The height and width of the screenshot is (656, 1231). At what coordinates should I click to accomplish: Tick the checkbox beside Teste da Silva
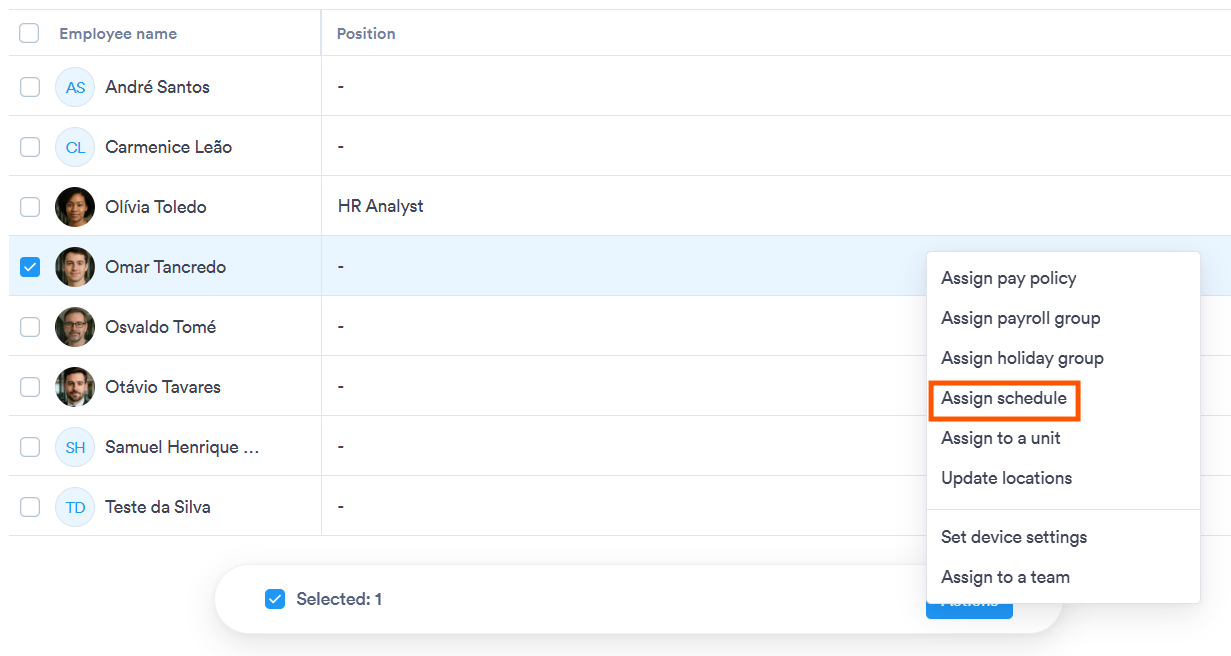pyautogui.click(x=30, y=507)
